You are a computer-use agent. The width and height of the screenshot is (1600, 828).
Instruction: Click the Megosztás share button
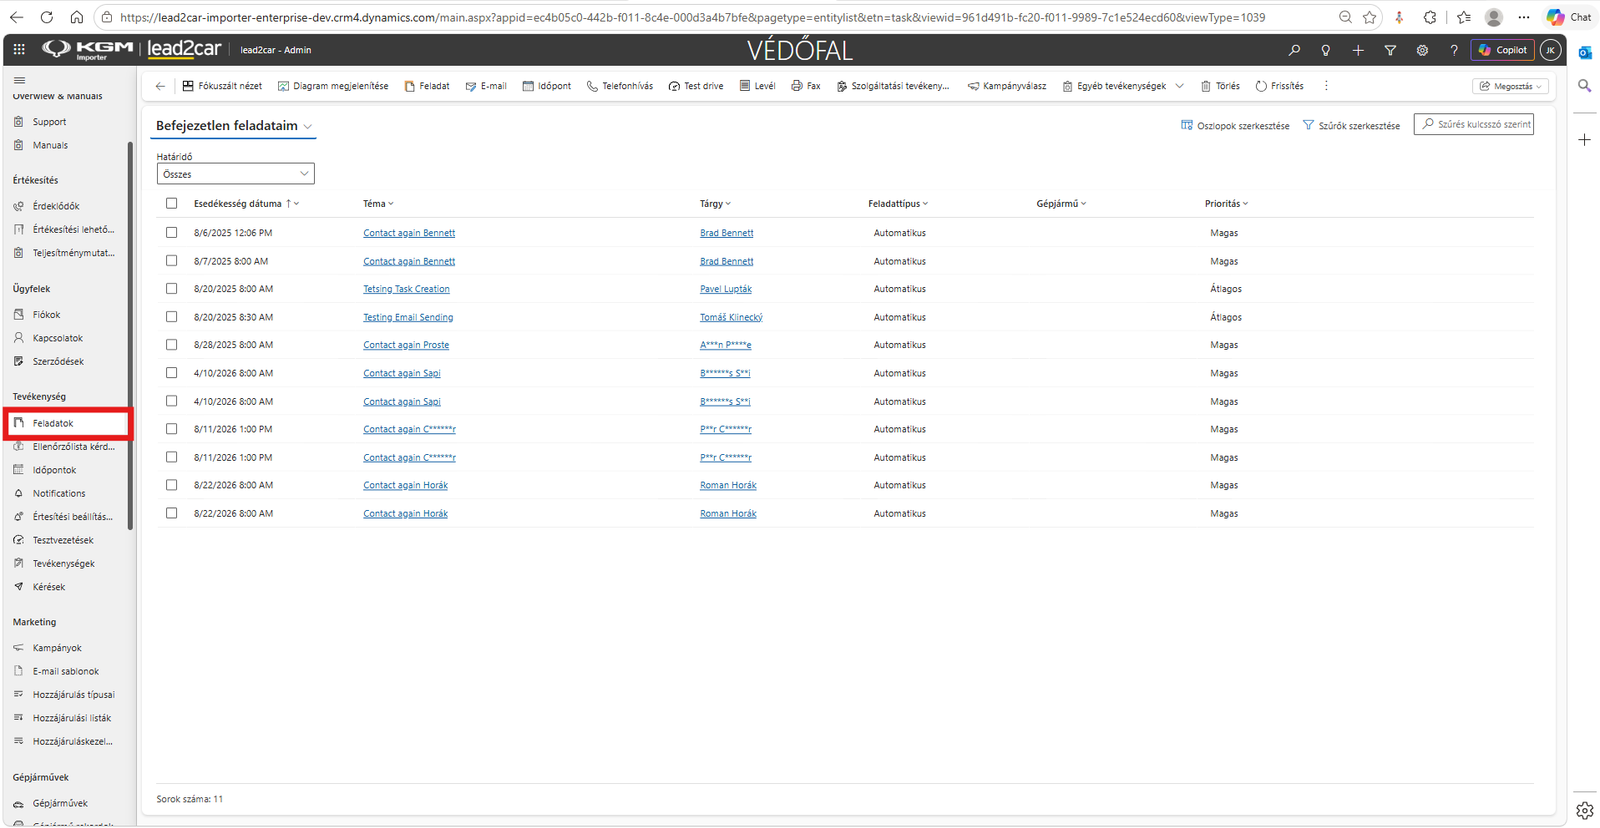(x=1510, y=86)
